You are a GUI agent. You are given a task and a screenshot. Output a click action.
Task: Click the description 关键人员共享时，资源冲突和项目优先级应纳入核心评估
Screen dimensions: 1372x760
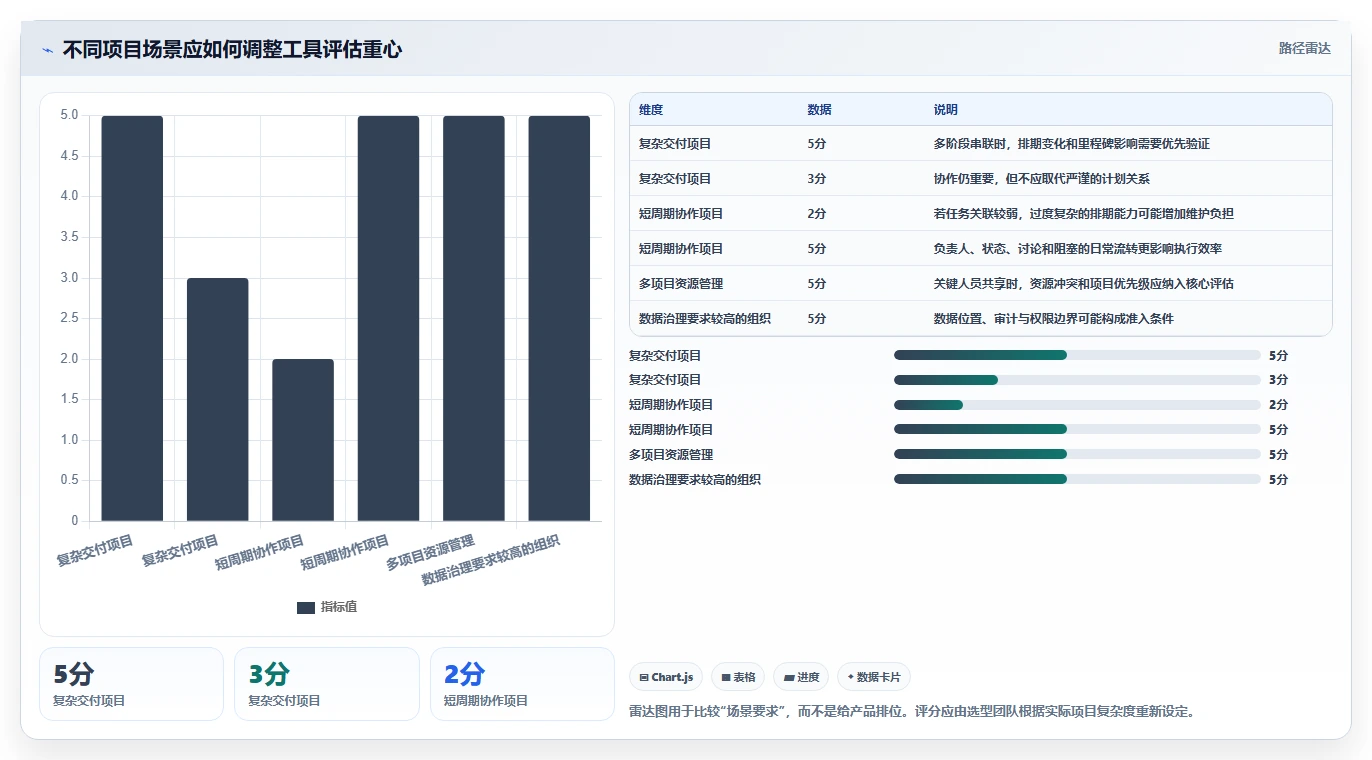click(1084, 283)
